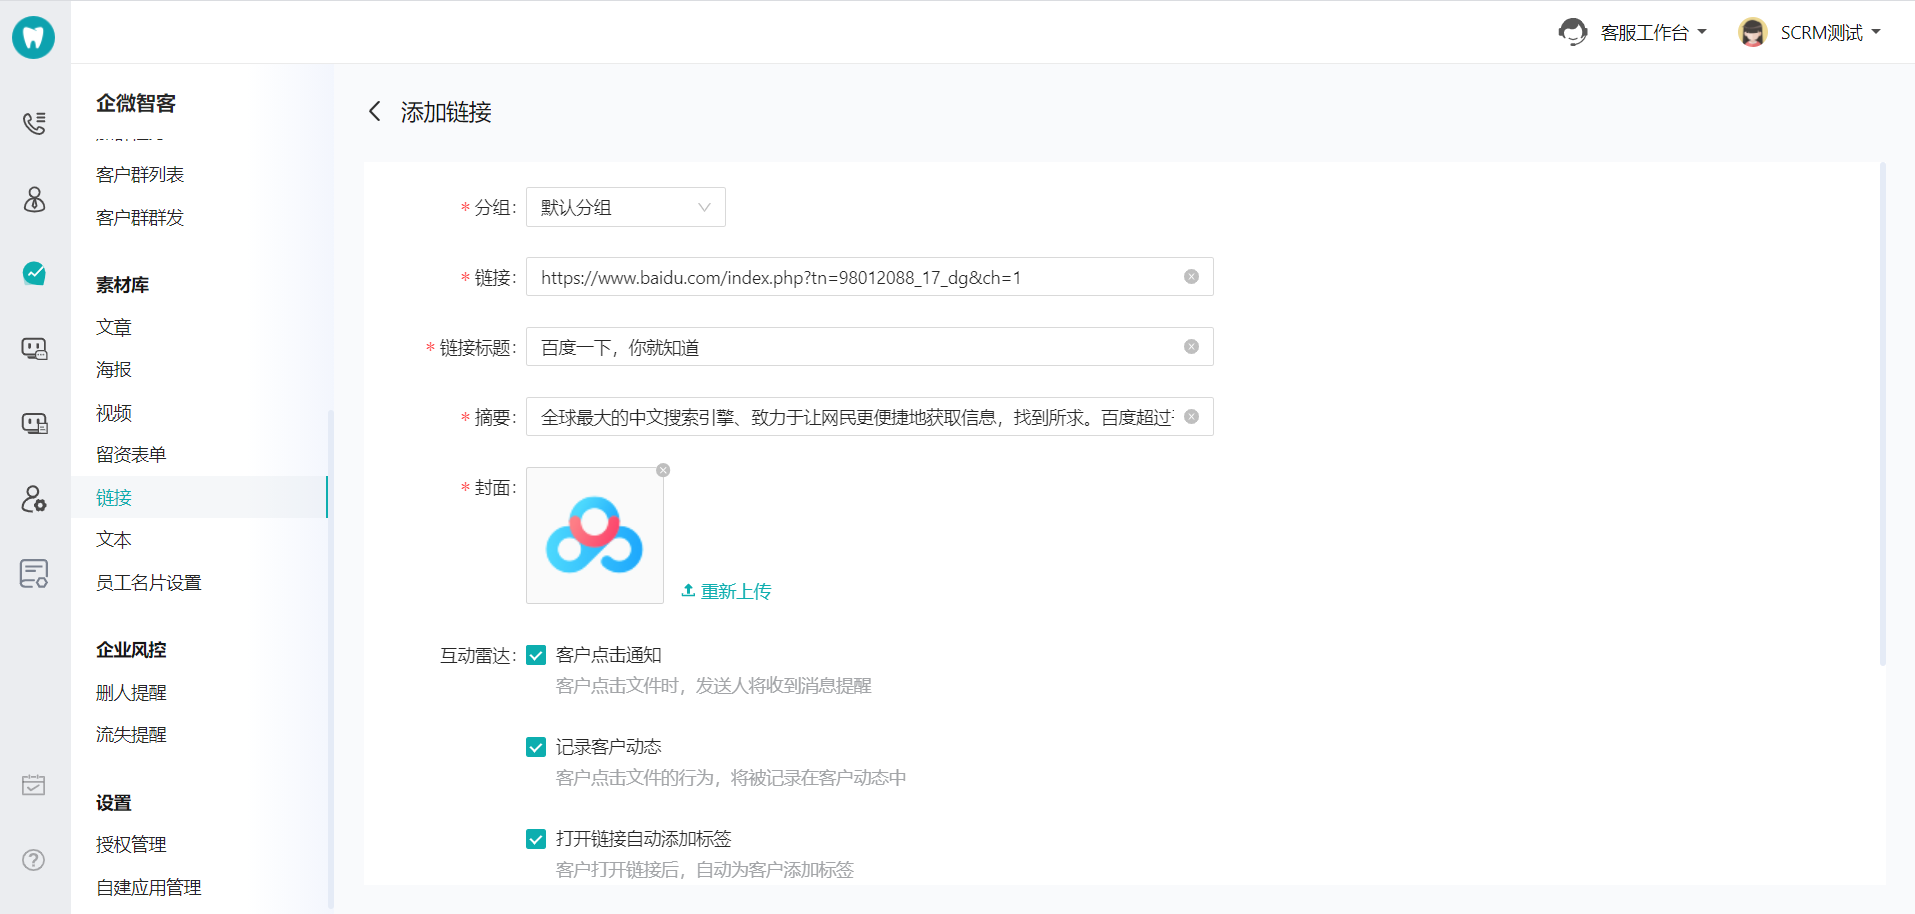Open 授权管理 under 设置
This screenshot has height=914, width=1915.
coord(131,845)
